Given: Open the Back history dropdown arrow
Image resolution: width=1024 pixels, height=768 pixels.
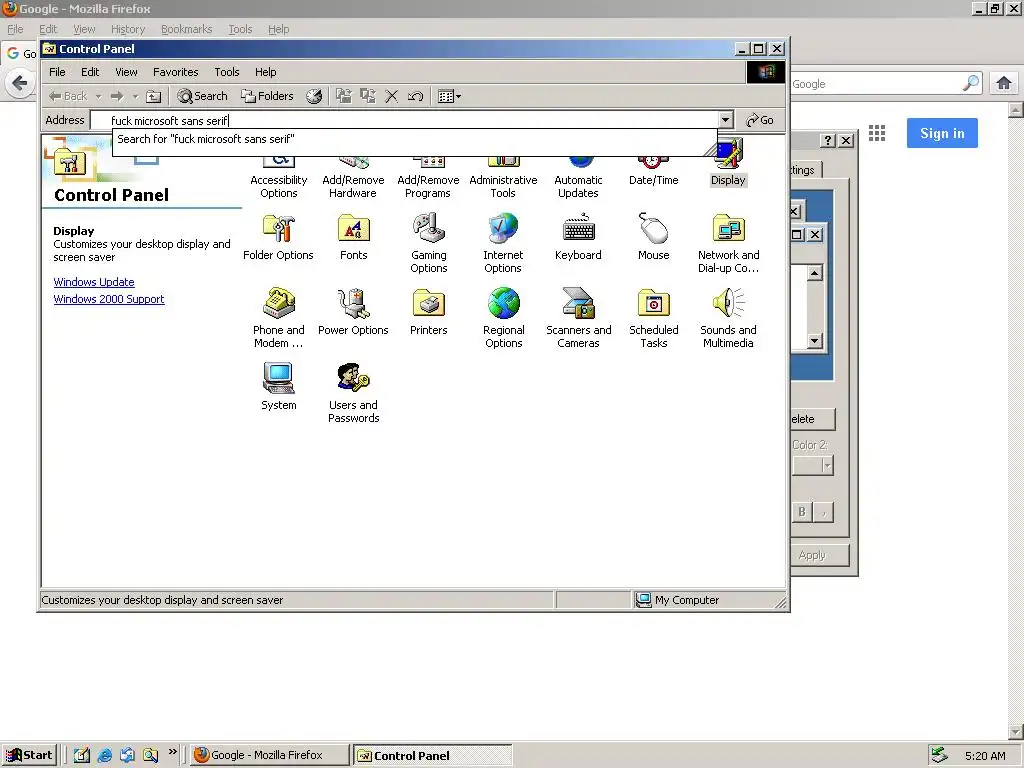Looking at the screenshot, I should click(98, 96).
